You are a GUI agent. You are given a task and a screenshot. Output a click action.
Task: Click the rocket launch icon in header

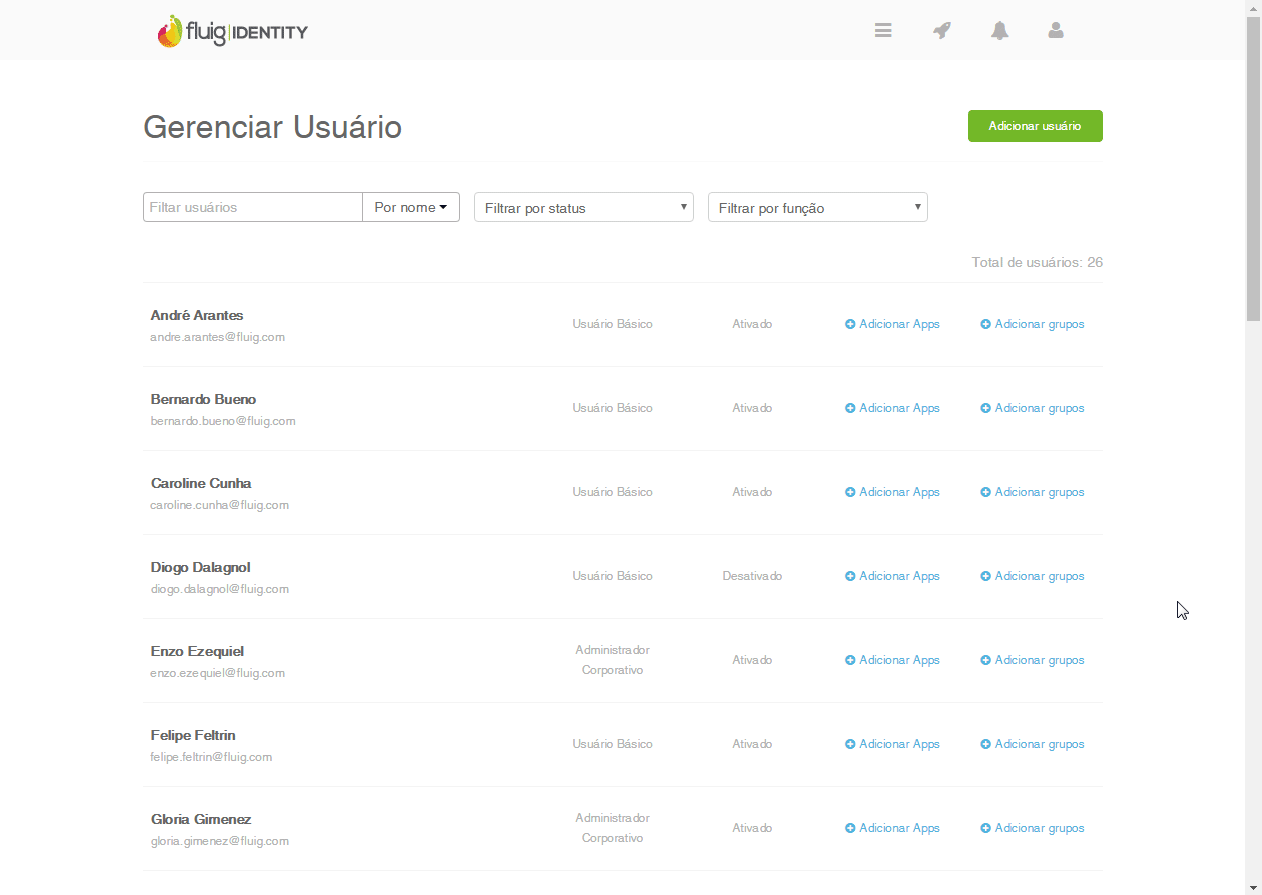[941, 31]
